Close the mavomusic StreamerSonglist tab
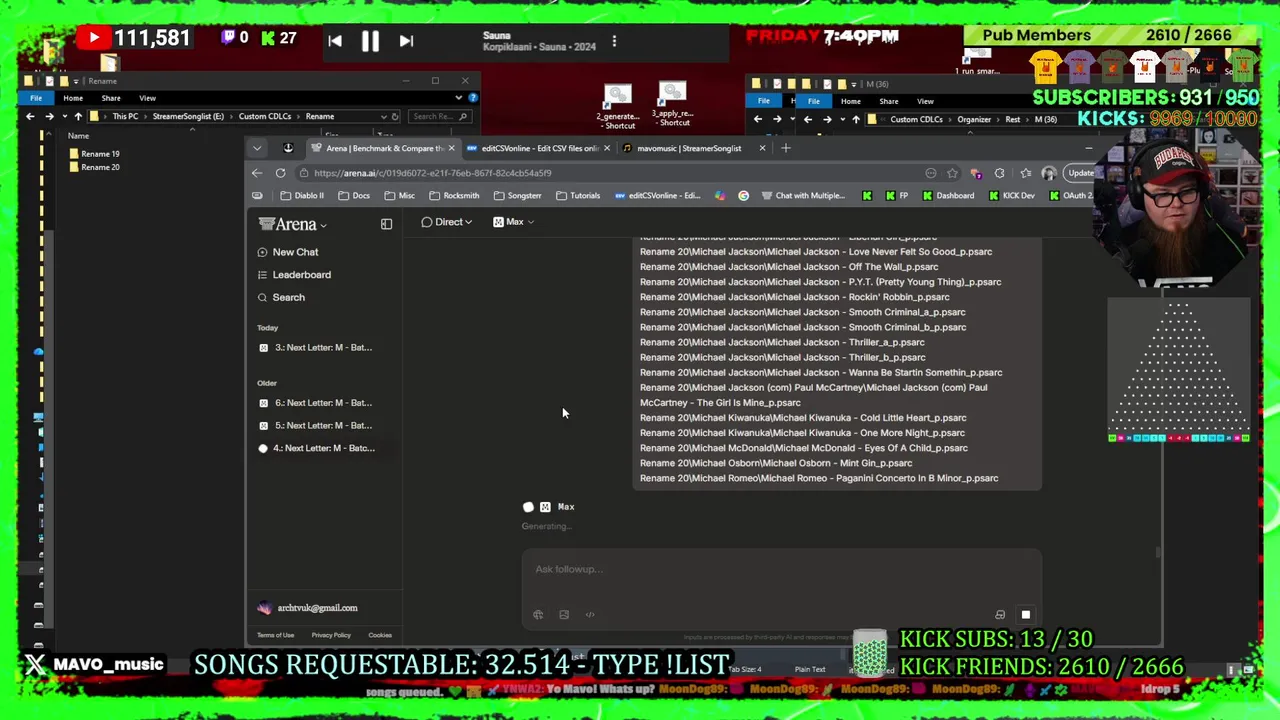Image resolution: width=1280 pixels, height=720 pixels. pos(762,148)
